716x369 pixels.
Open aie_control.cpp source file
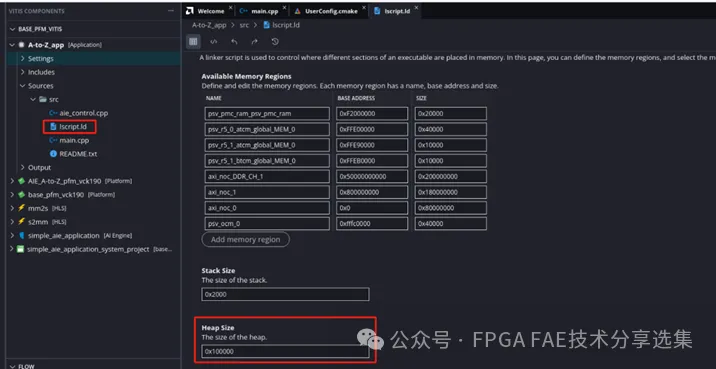79,113
